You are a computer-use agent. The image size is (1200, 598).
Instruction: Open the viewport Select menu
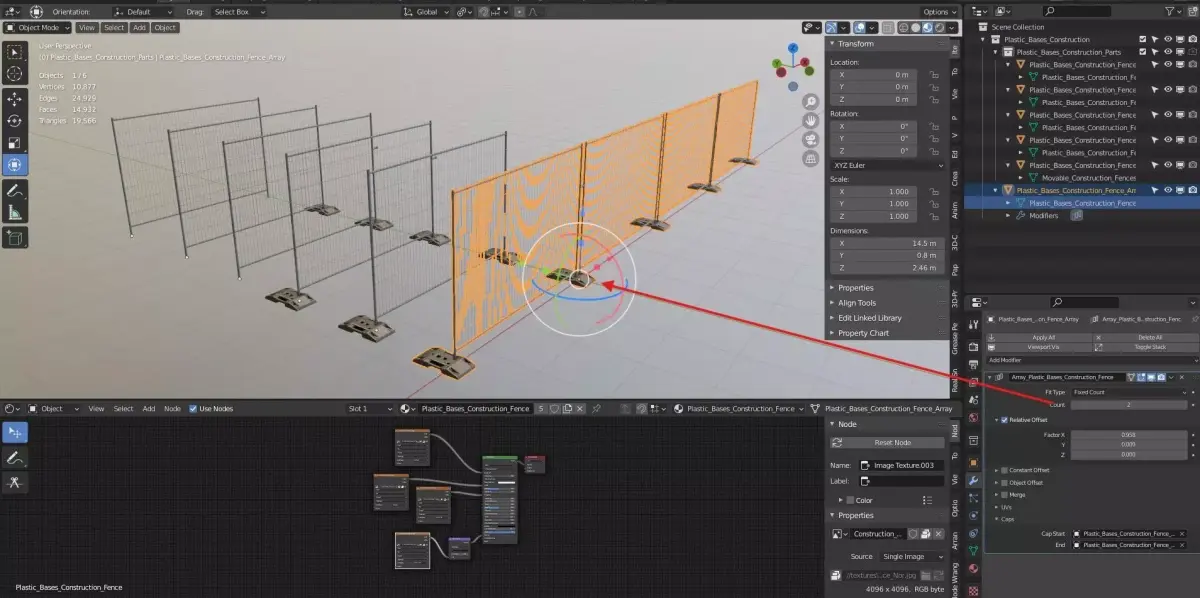[114, 28]
